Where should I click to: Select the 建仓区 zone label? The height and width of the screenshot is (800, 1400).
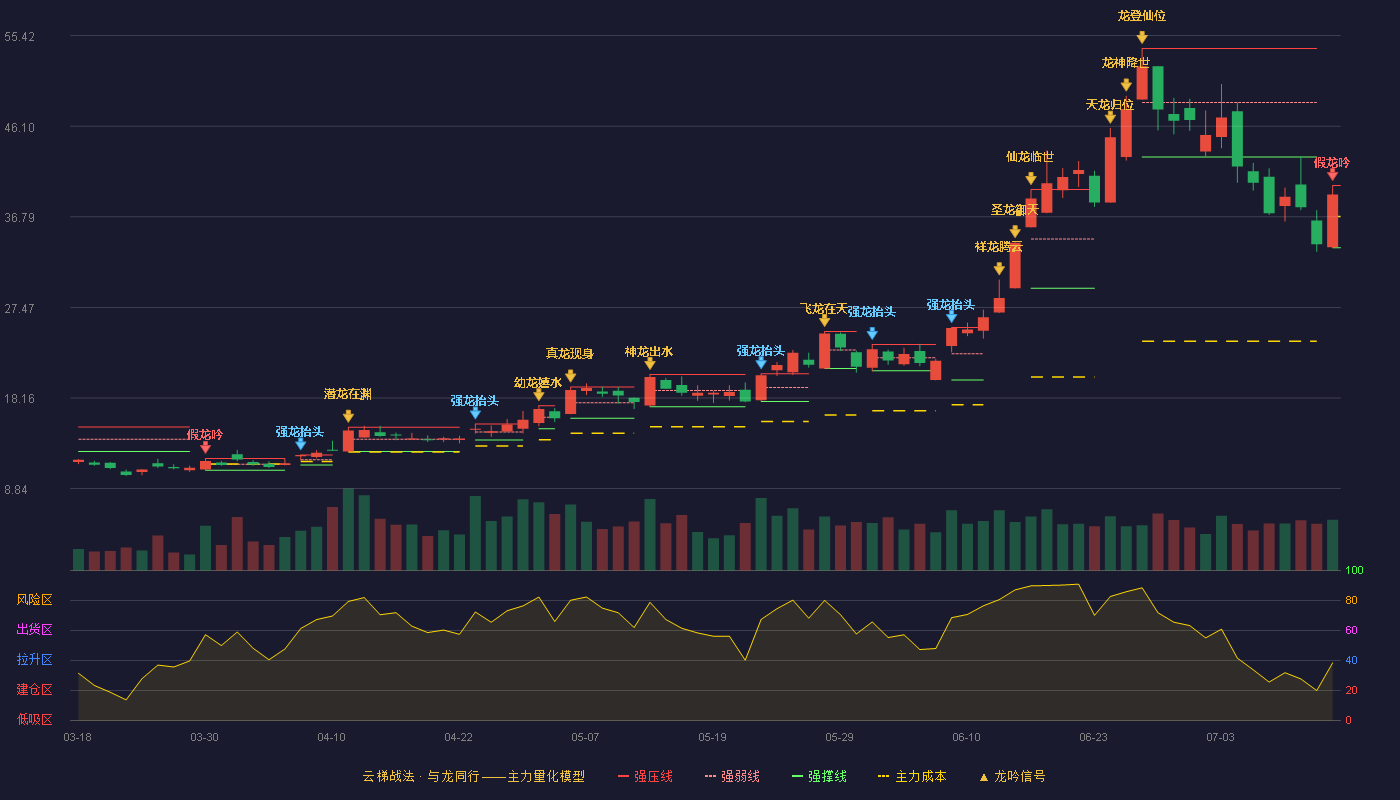coord(34,690)
